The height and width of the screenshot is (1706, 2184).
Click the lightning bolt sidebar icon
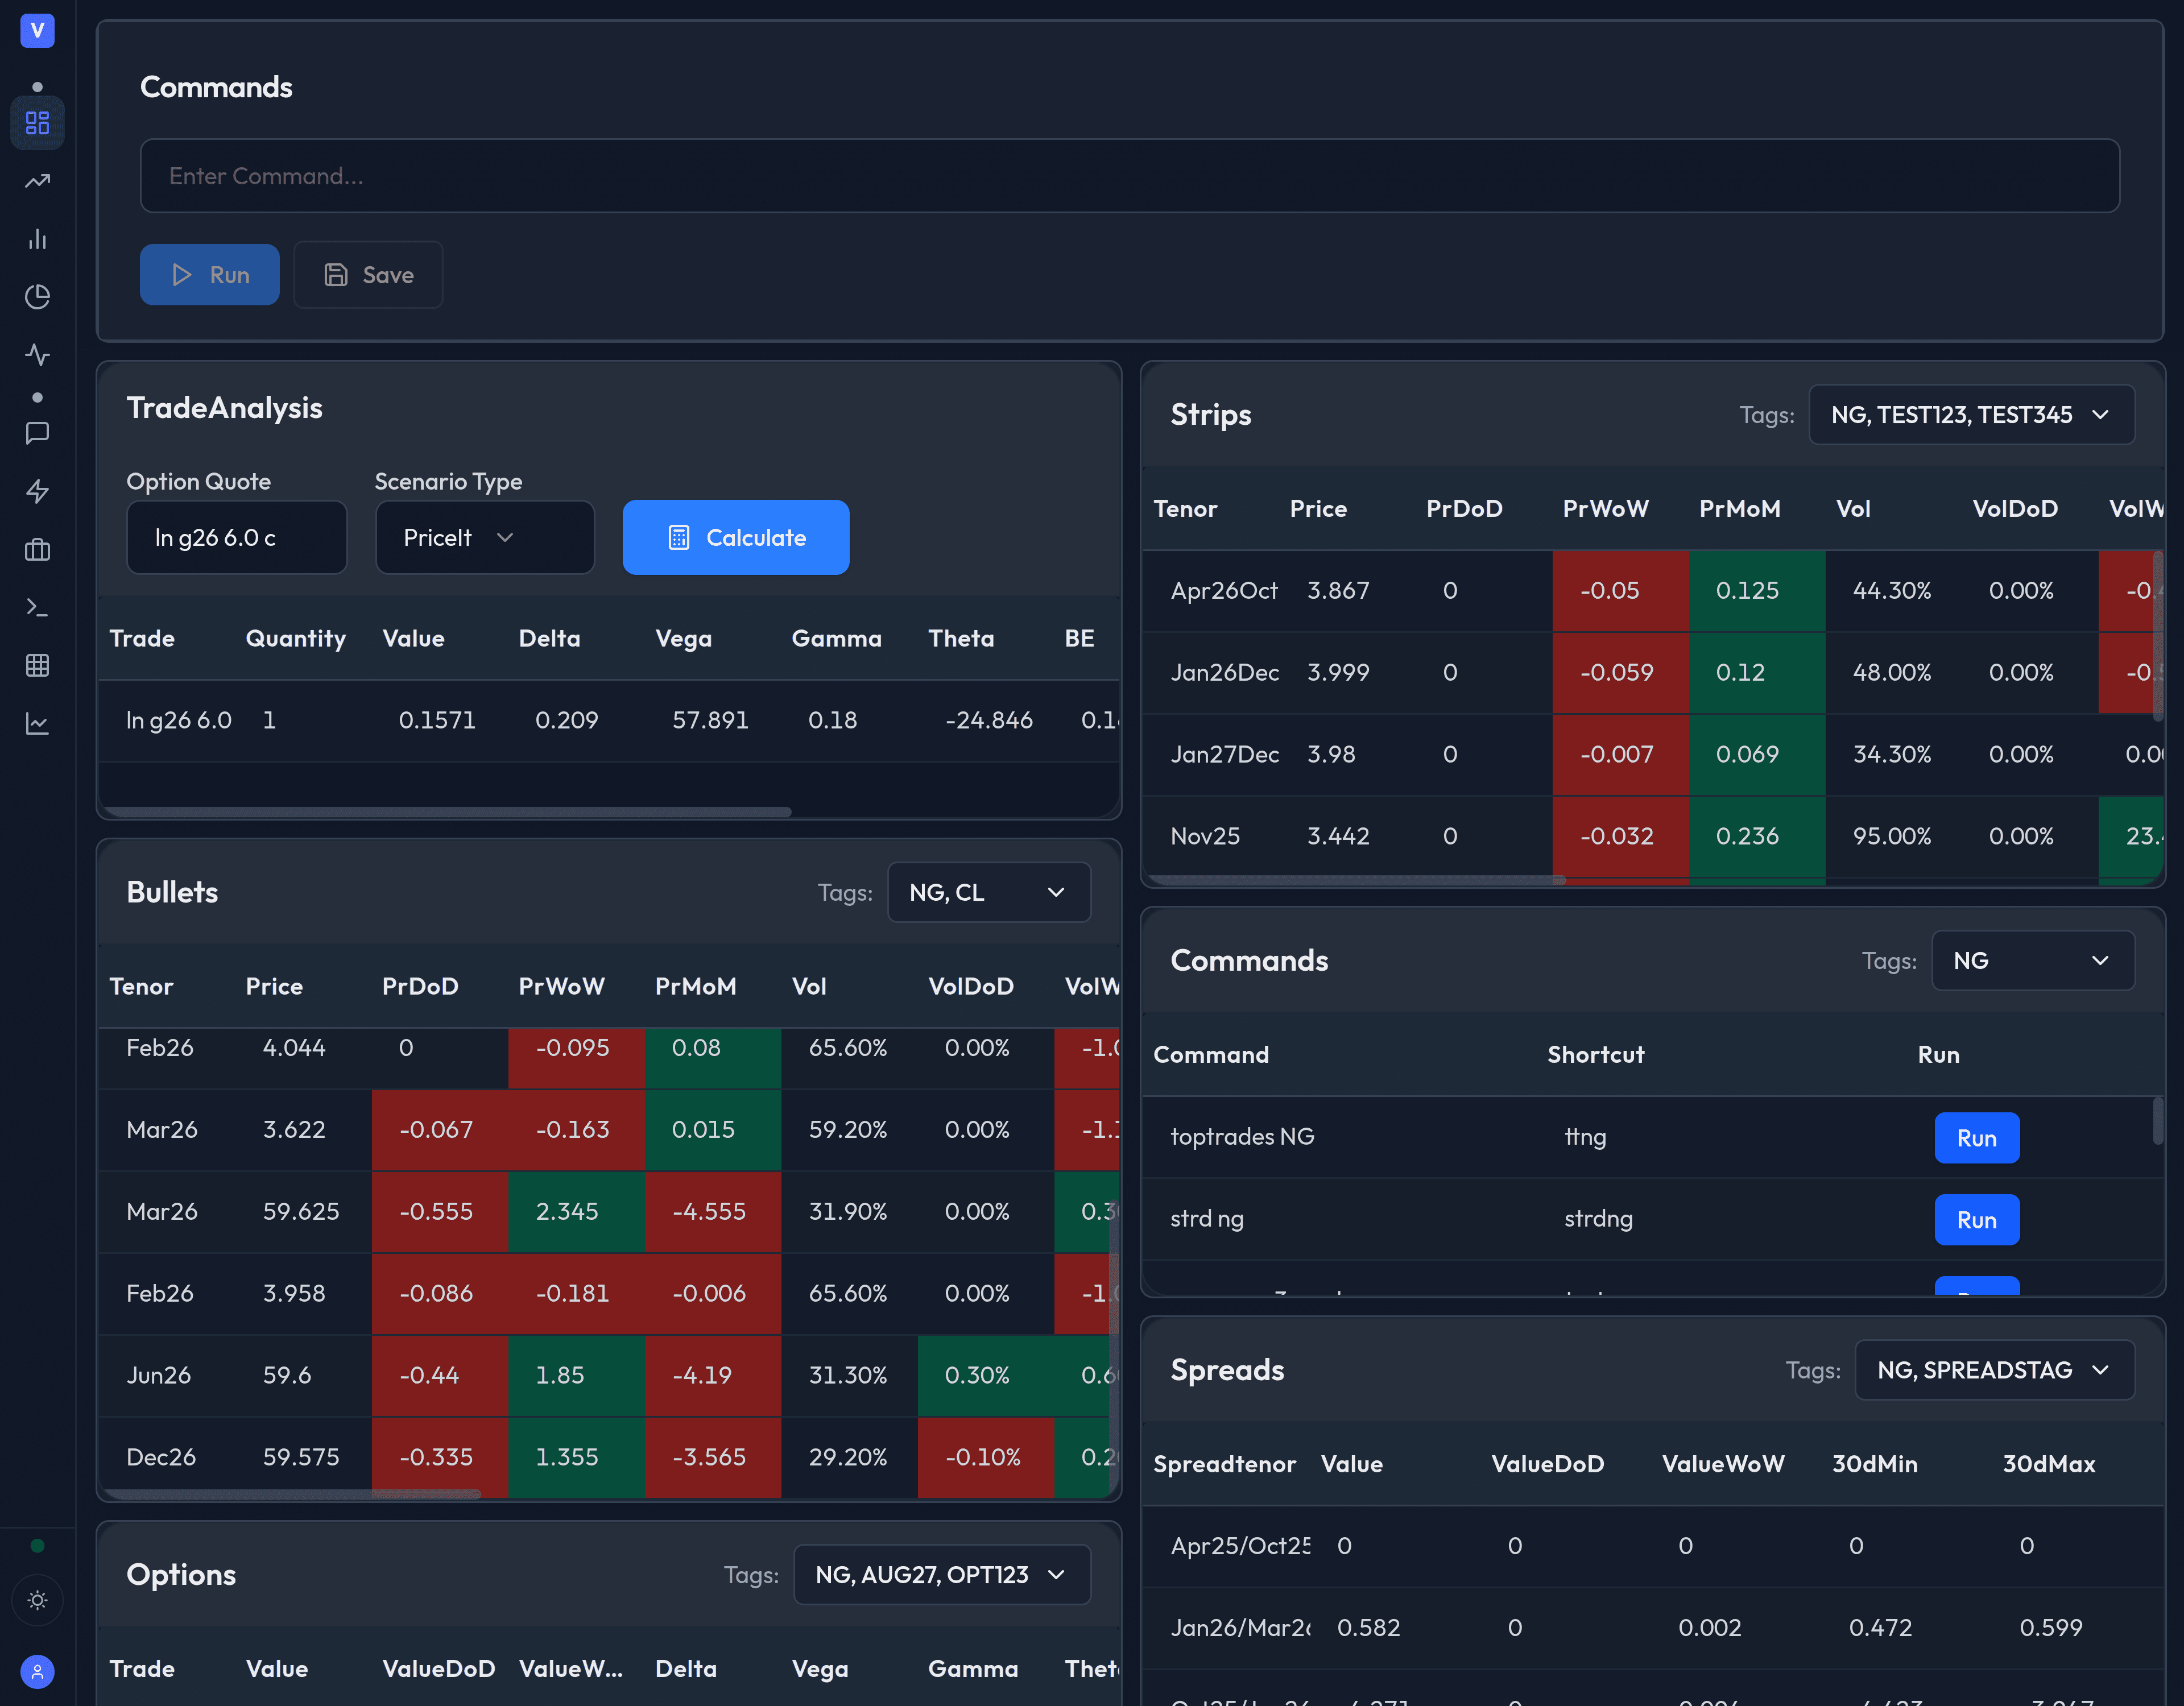coord(37,491)
